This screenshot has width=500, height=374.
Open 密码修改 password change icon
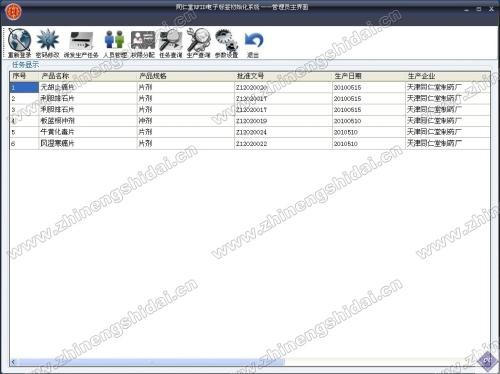[48, 43]
